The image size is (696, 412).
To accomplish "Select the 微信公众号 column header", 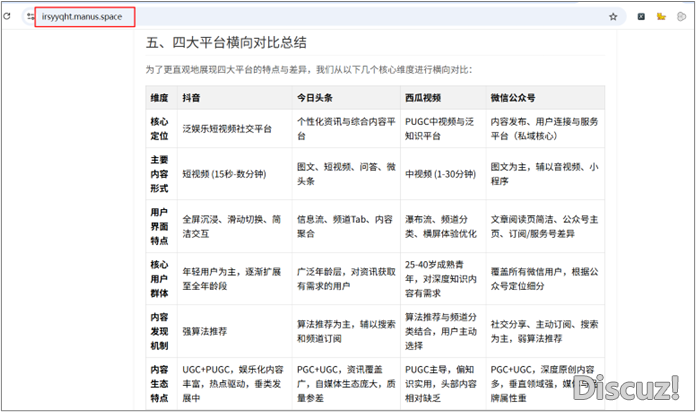I will click(513, 99).
